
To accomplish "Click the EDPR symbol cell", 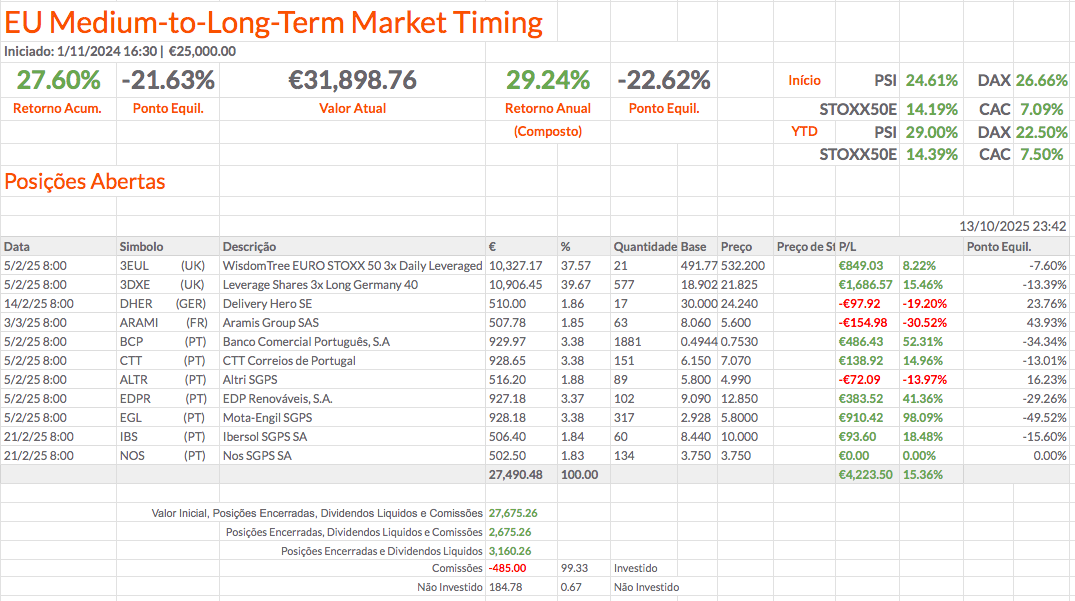I will (135, 398).
